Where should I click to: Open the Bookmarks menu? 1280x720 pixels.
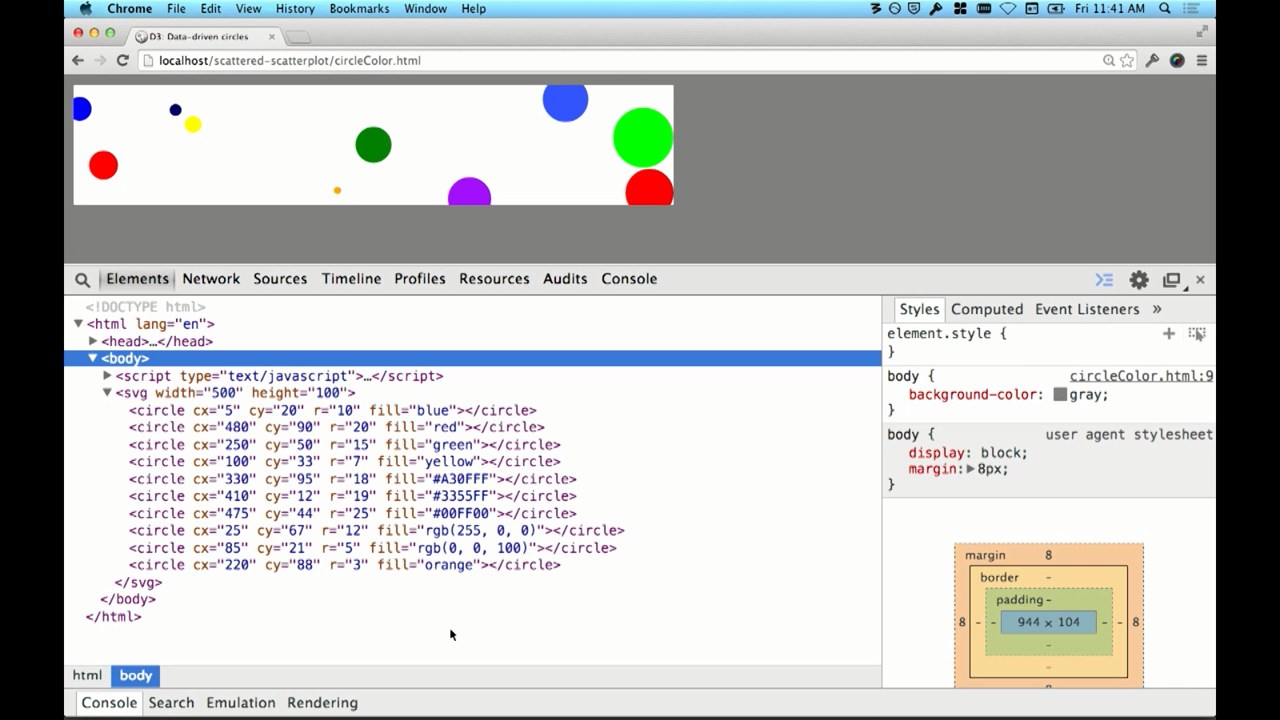click(x=359, y=8)
